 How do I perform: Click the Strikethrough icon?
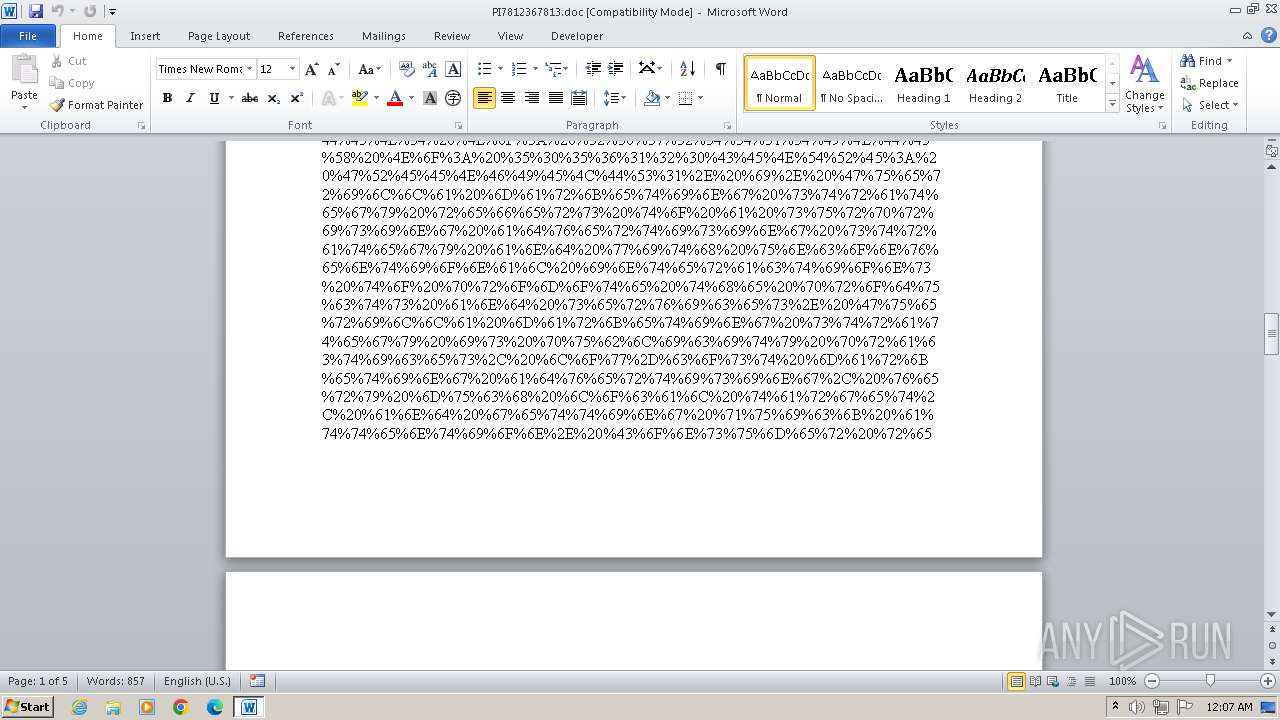[x=250, y=98]
